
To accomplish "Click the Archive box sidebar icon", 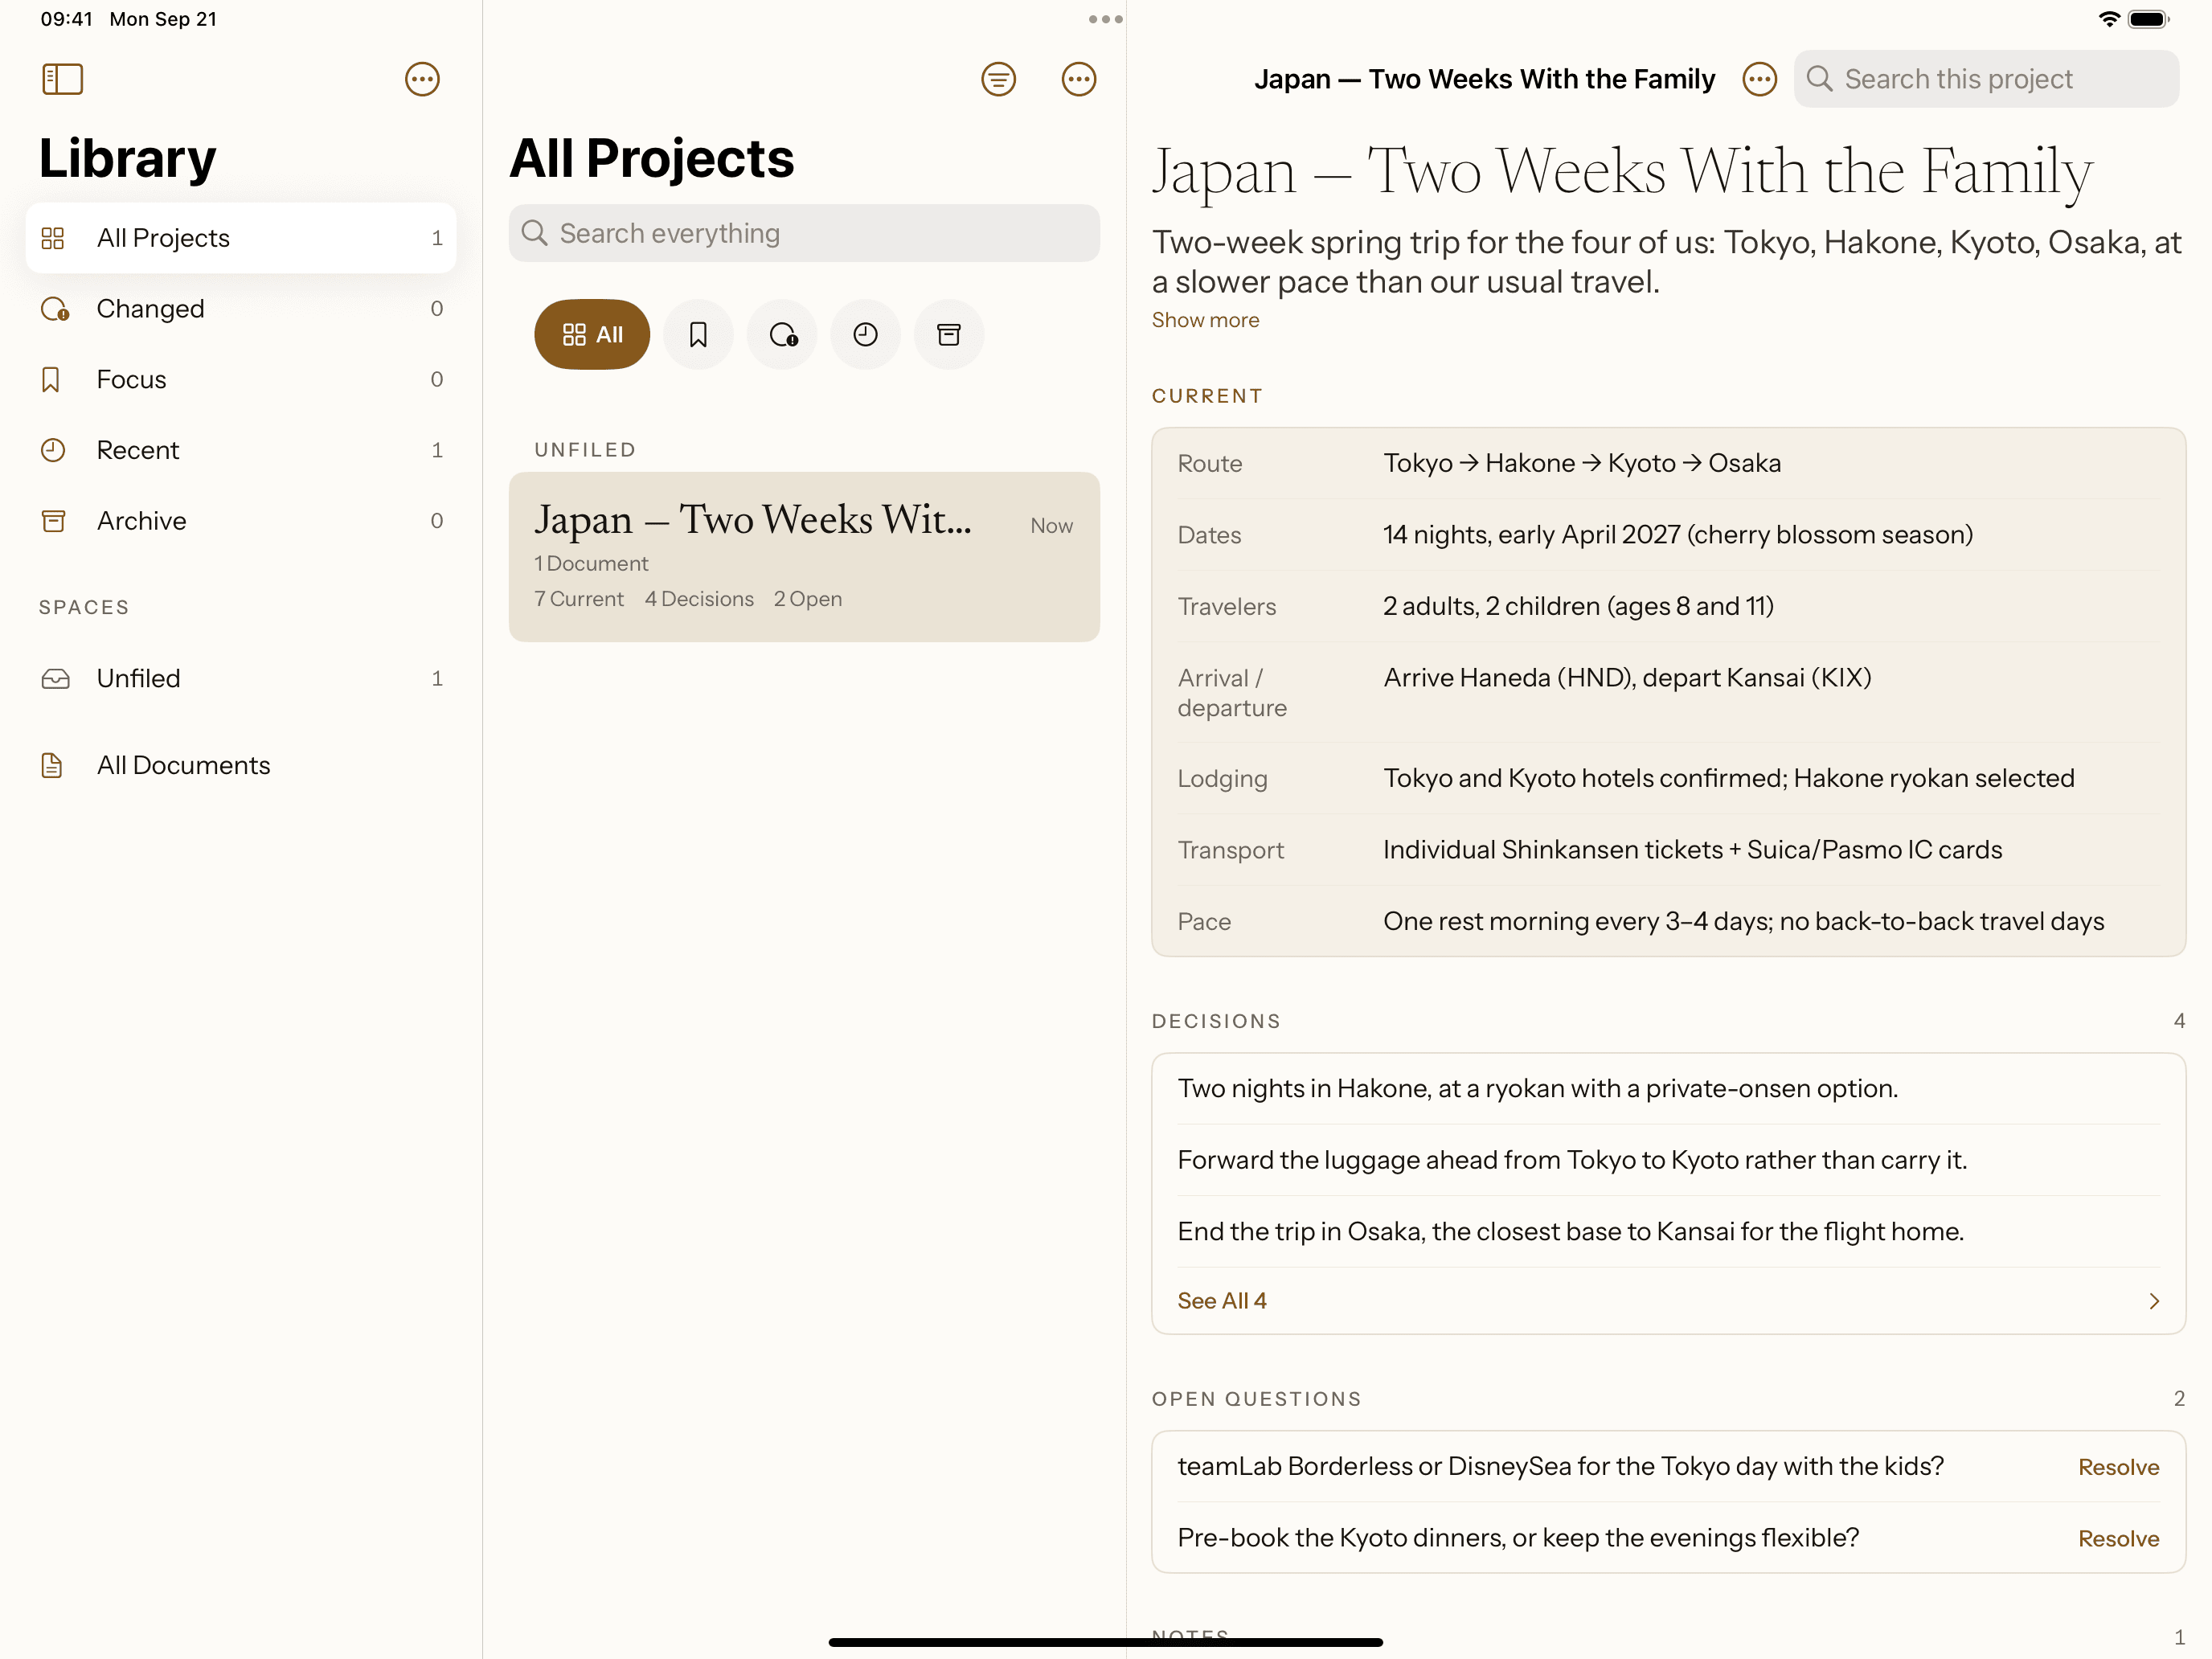I will pos(53,521).
